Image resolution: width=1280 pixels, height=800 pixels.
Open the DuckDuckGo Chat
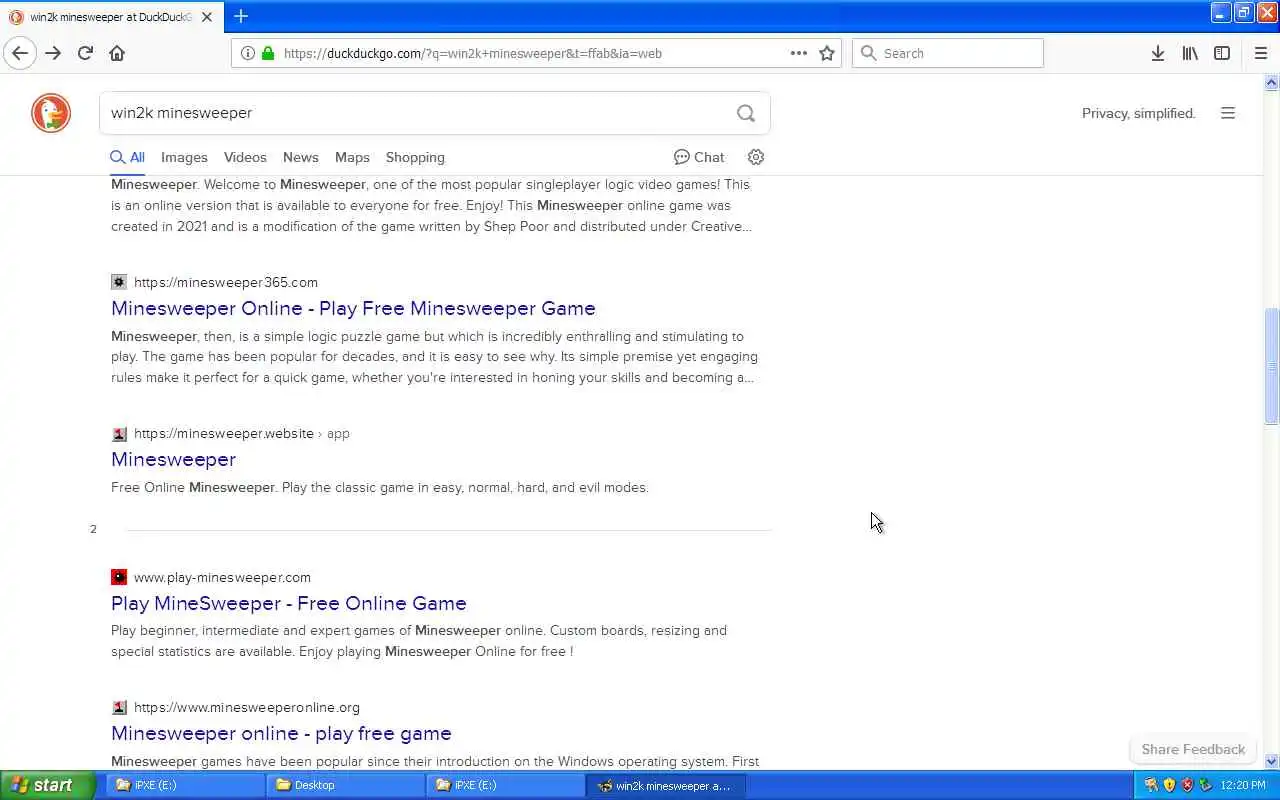point(699,157)
